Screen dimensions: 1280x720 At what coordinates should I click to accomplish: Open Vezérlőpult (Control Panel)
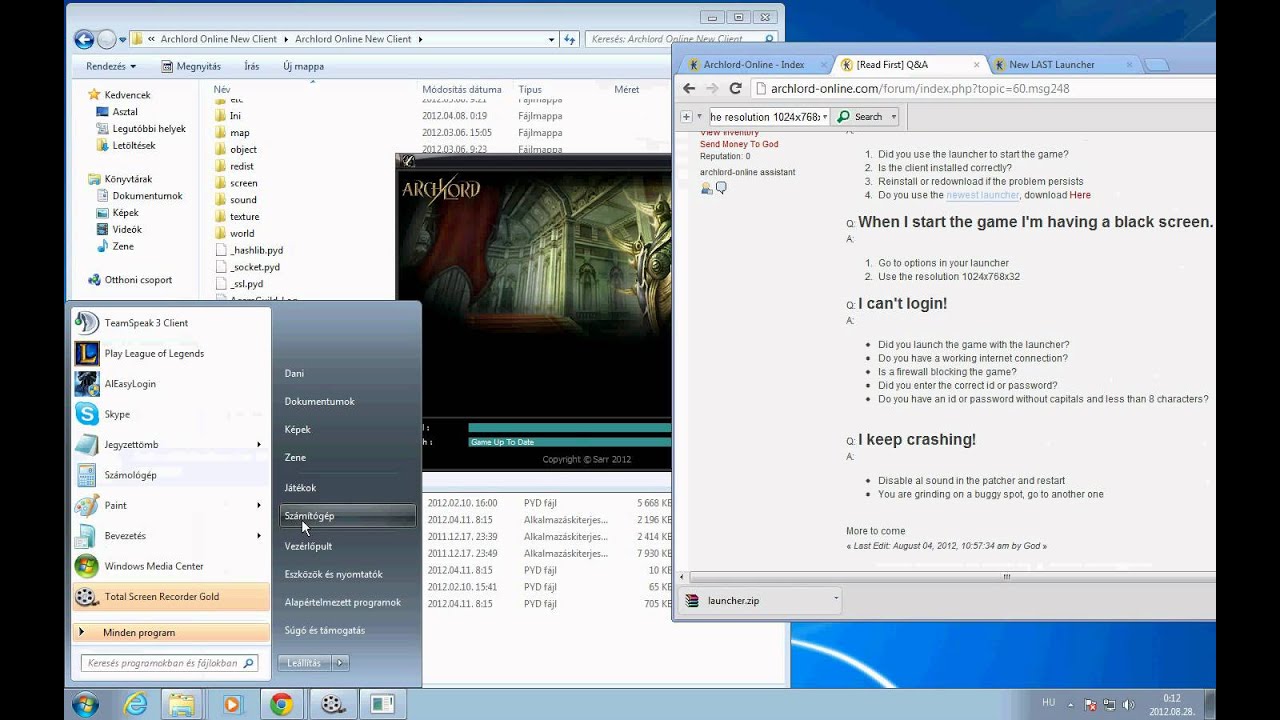pos(308,546)
